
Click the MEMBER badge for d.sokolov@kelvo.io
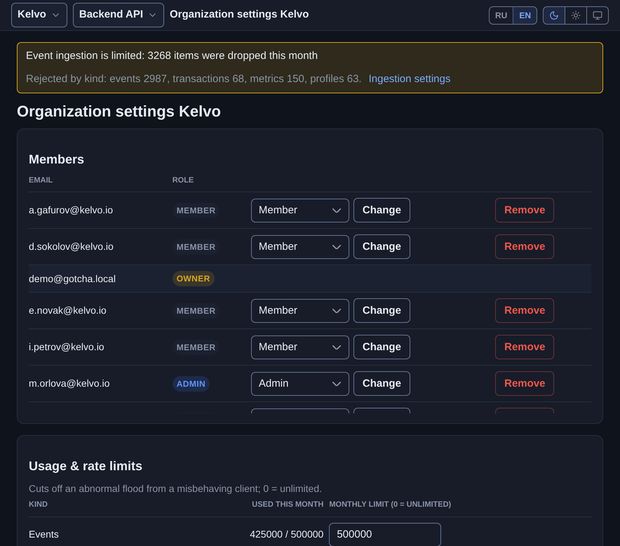tap(196, 247)
